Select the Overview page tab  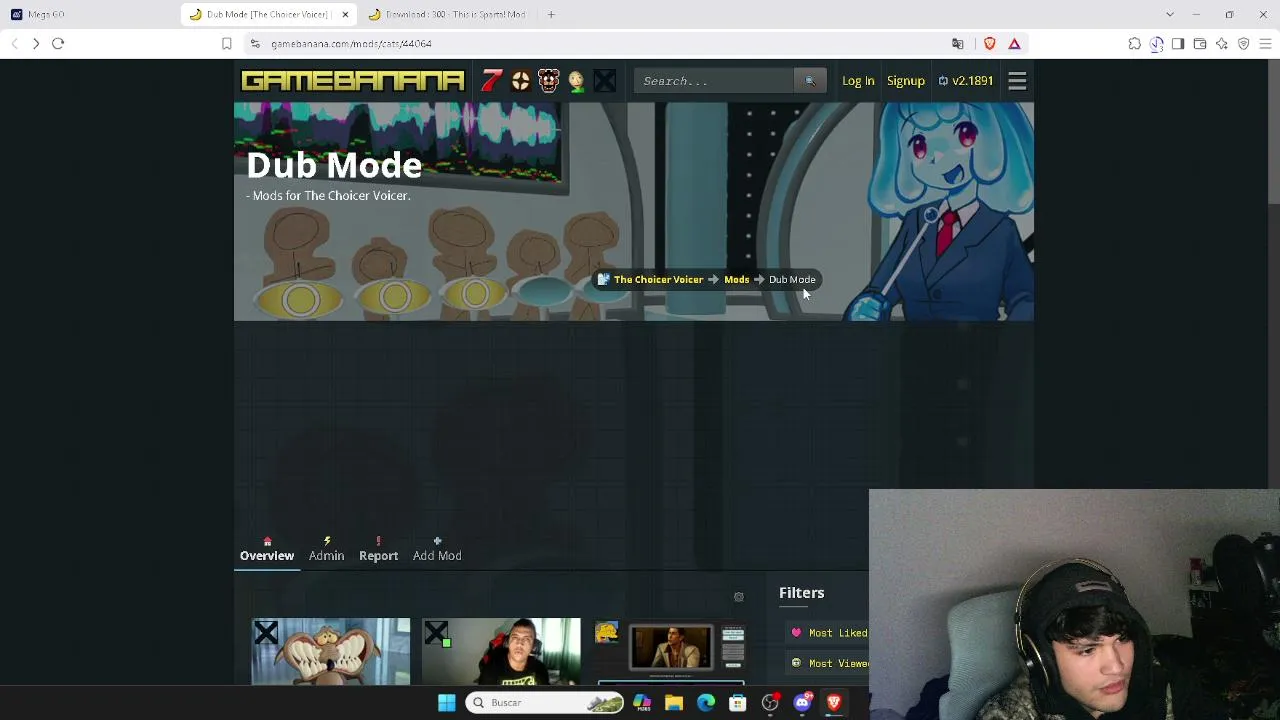tap(267, 549)
